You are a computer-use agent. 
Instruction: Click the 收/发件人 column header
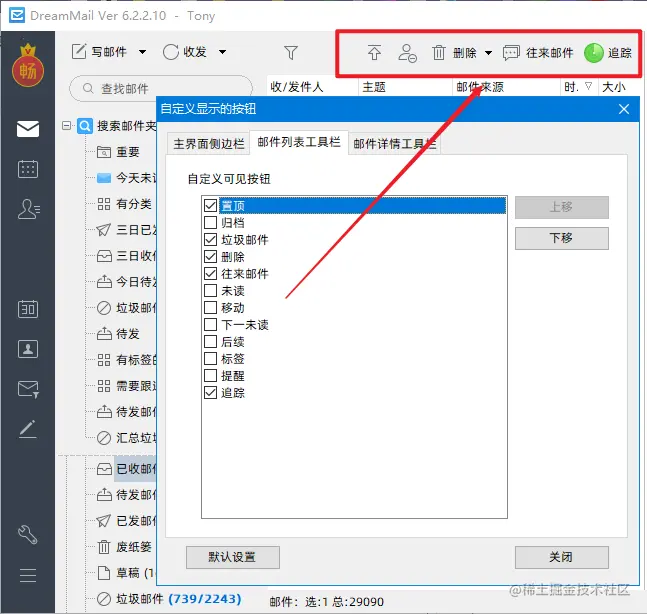click(x=312, y=87)
